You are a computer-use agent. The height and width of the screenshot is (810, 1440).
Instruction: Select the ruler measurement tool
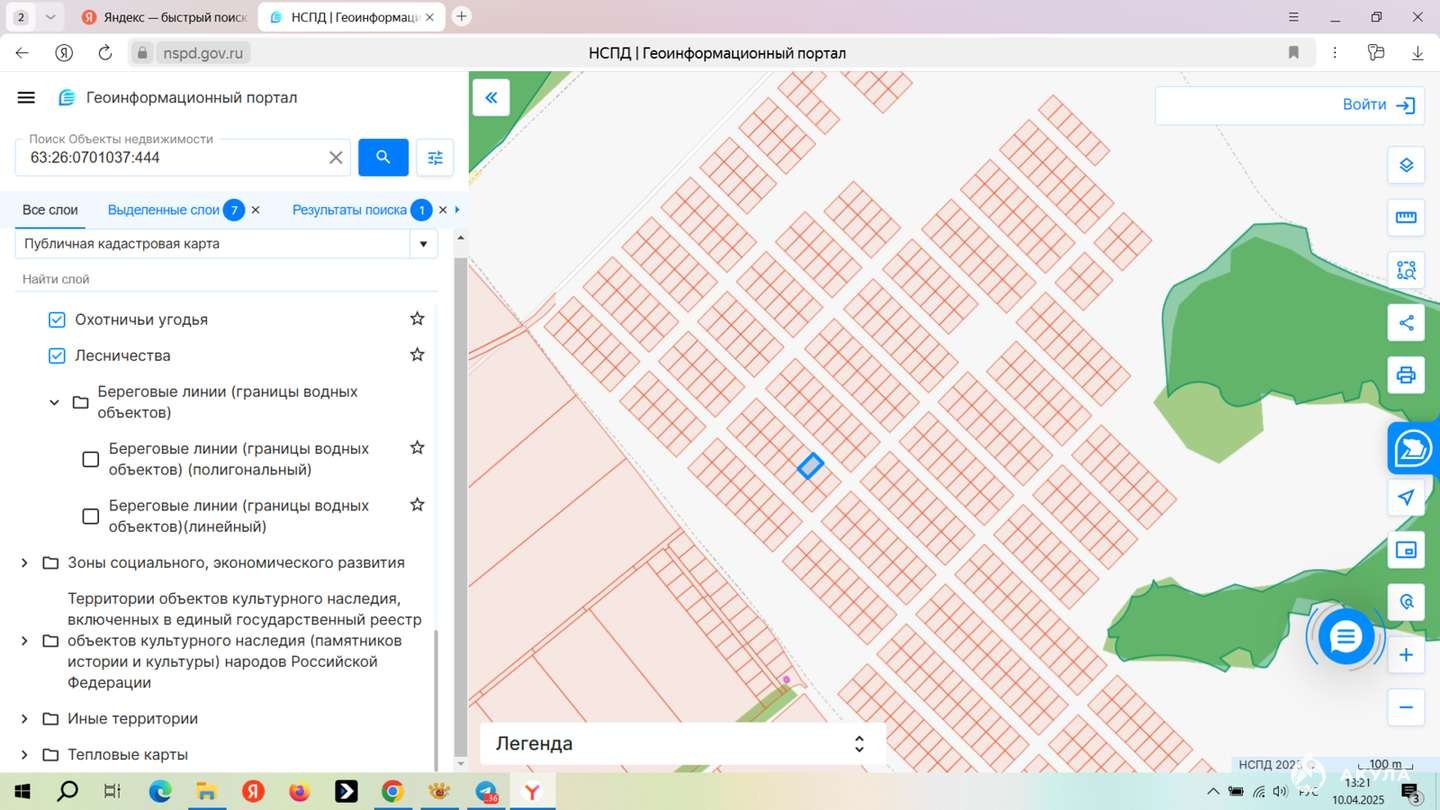(x=1406, y=217)
